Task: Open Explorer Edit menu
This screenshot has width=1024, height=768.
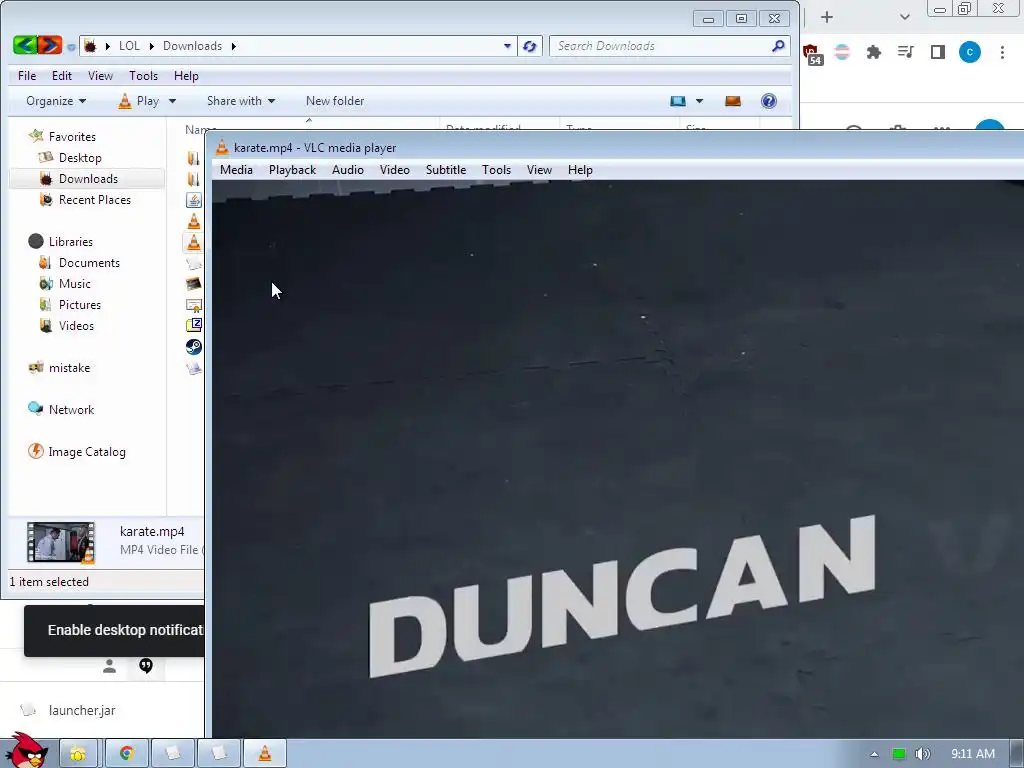Action: (61, 76)
